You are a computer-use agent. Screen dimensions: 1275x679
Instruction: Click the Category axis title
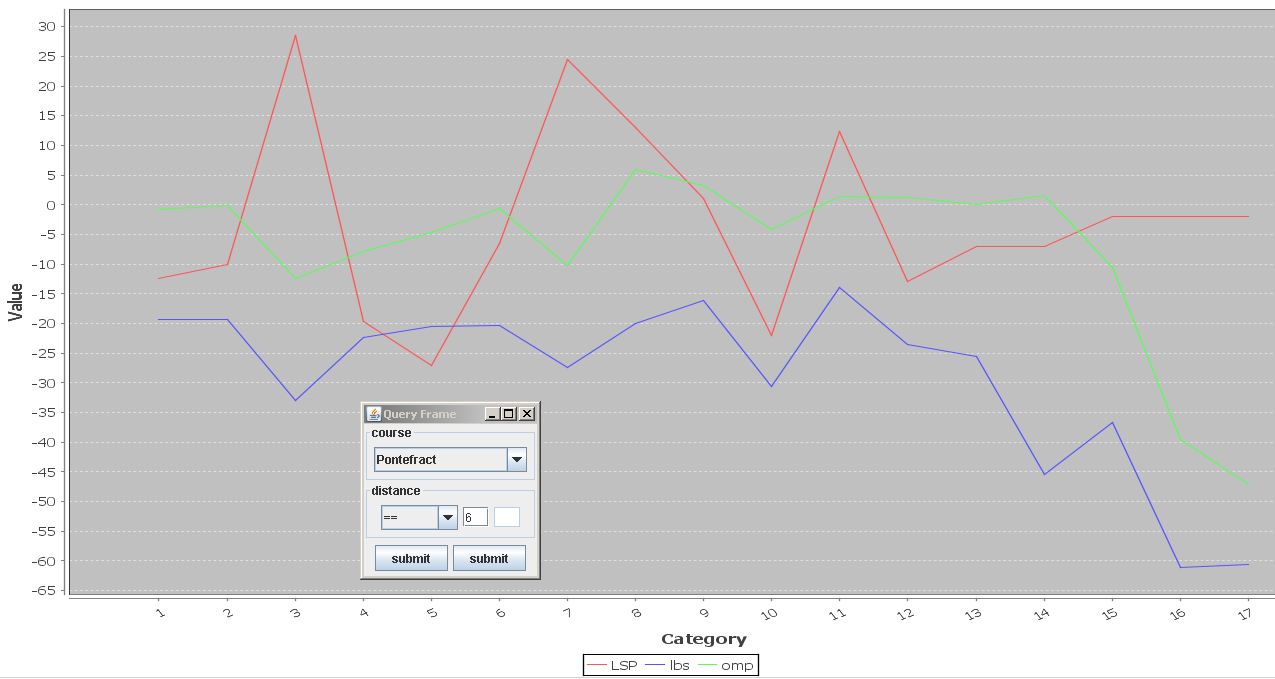click(x=704, y=639)
